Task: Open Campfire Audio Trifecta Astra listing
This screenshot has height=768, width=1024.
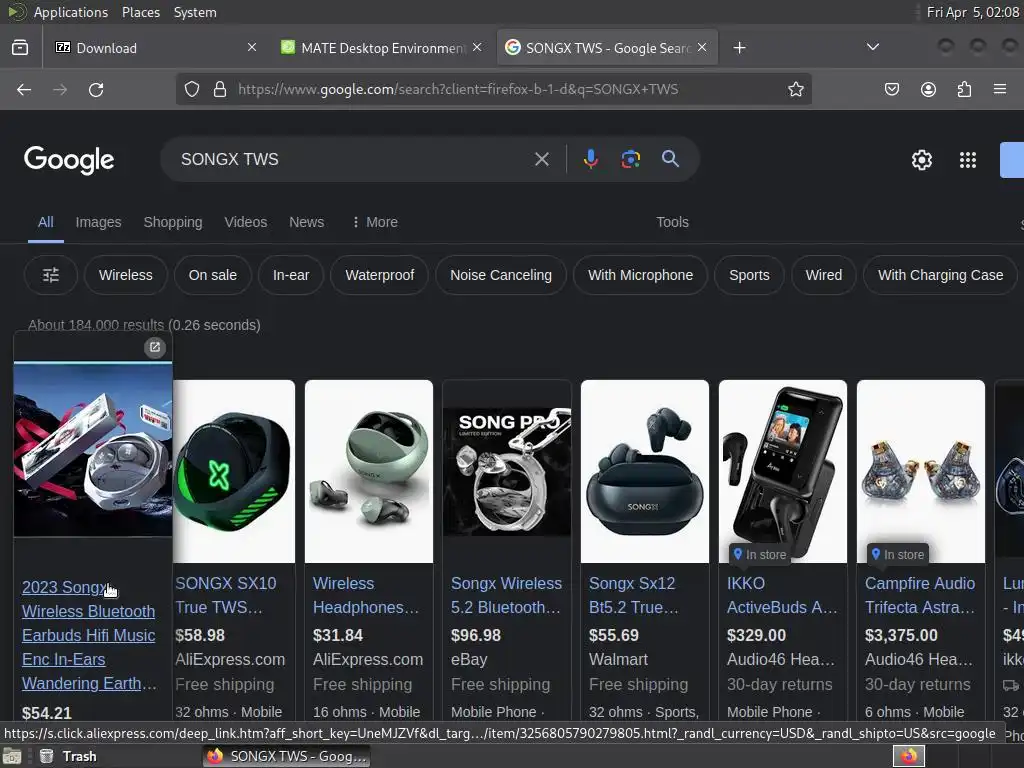Action: 920,595
